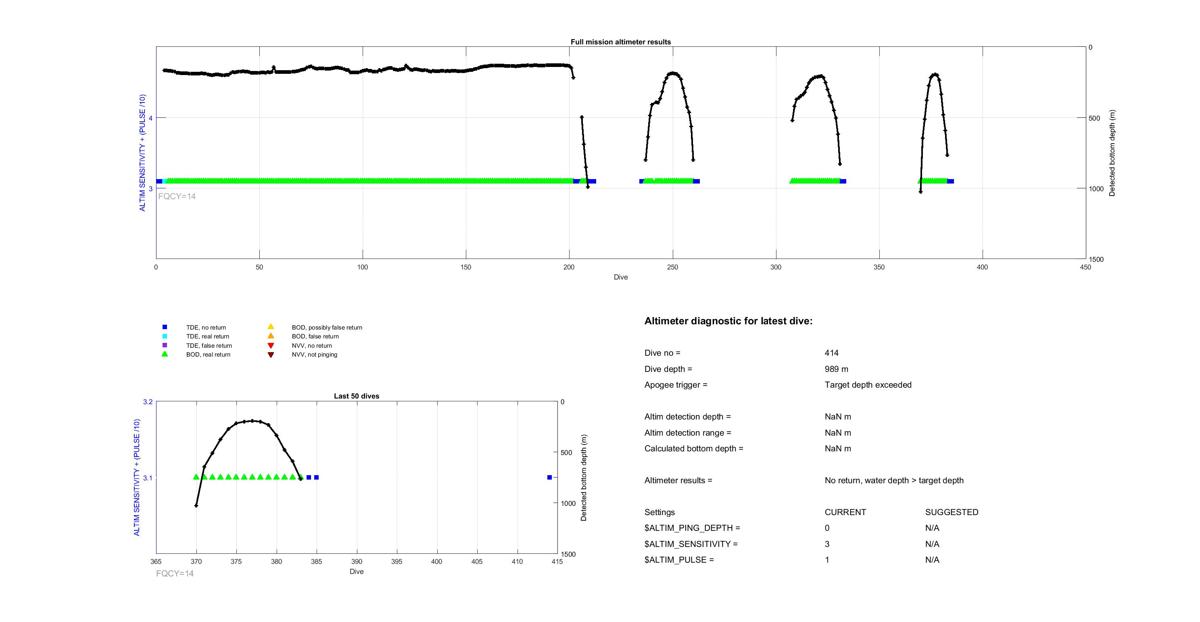
Task: Select the 'NVV, no return' legend label
Action: [312, 345]
